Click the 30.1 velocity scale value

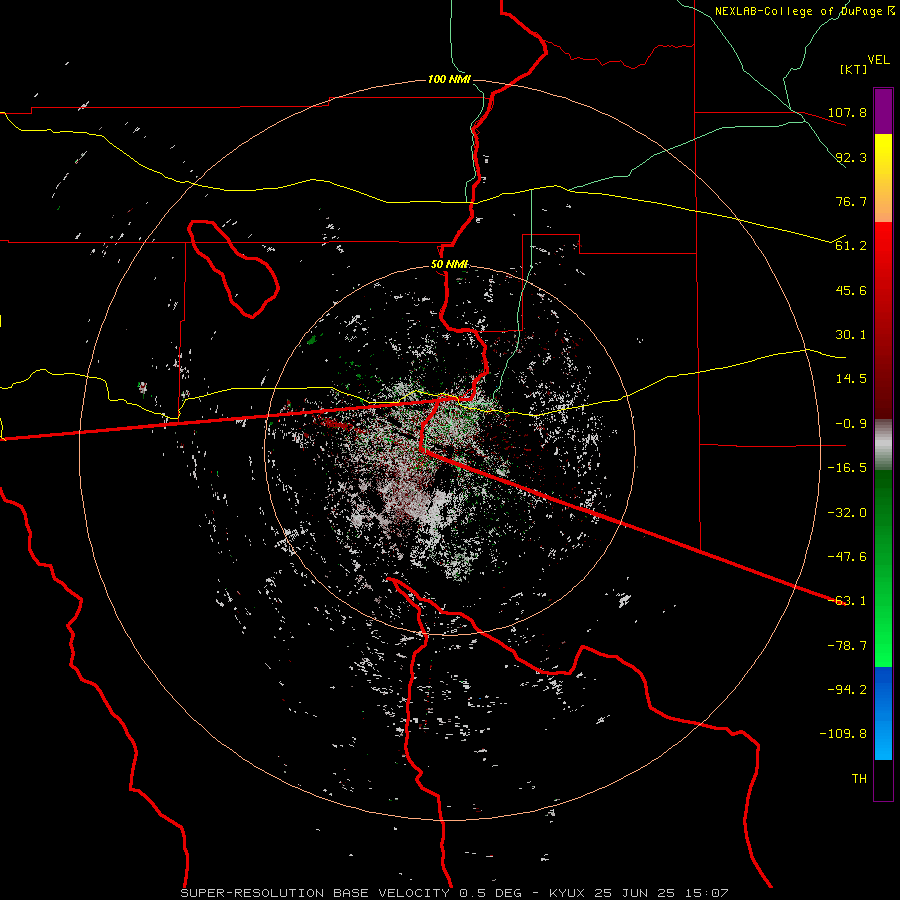(851, 335)
